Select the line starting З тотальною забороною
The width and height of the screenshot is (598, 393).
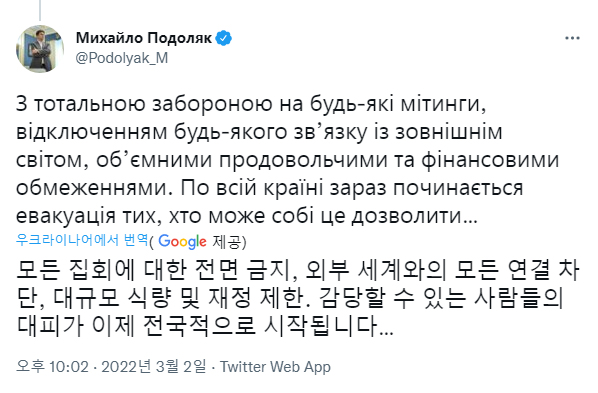click(x=251, y=104)
